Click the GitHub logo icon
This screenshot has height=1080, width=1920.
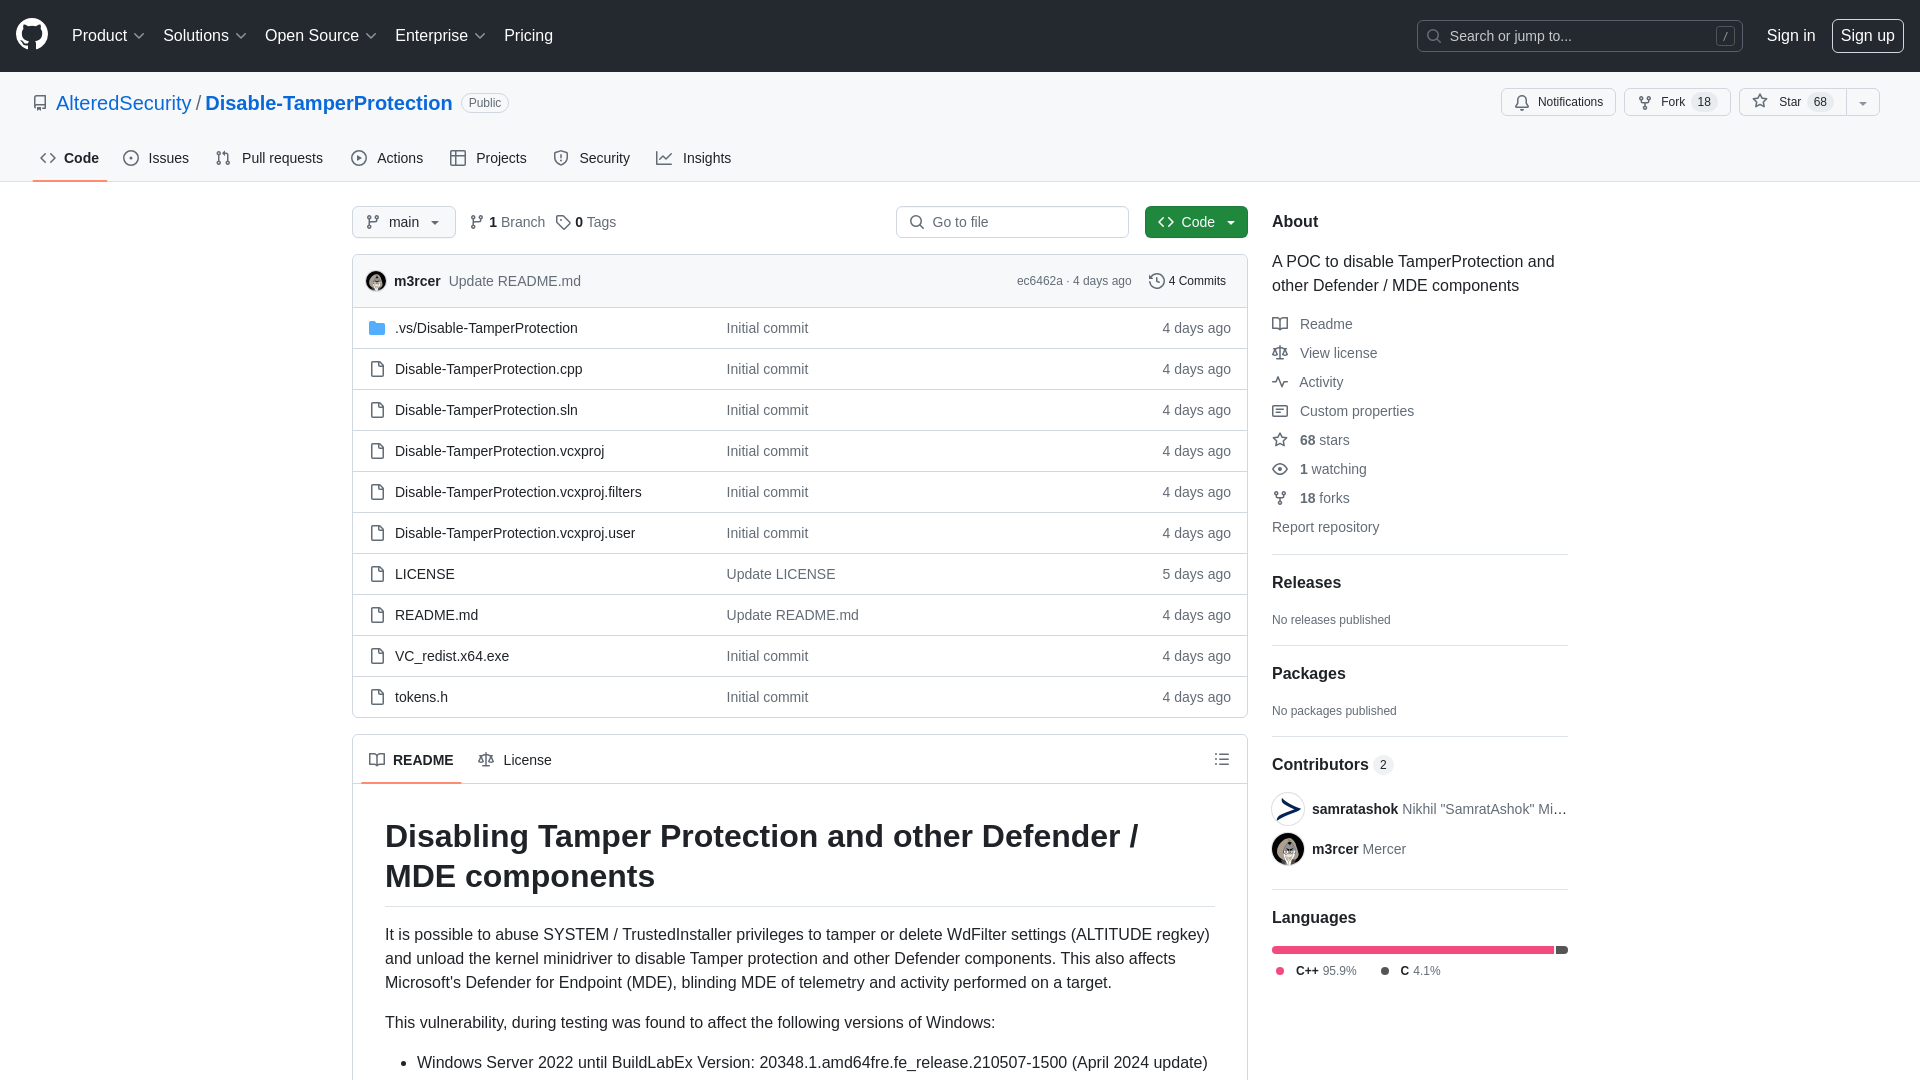click(32, 35)
